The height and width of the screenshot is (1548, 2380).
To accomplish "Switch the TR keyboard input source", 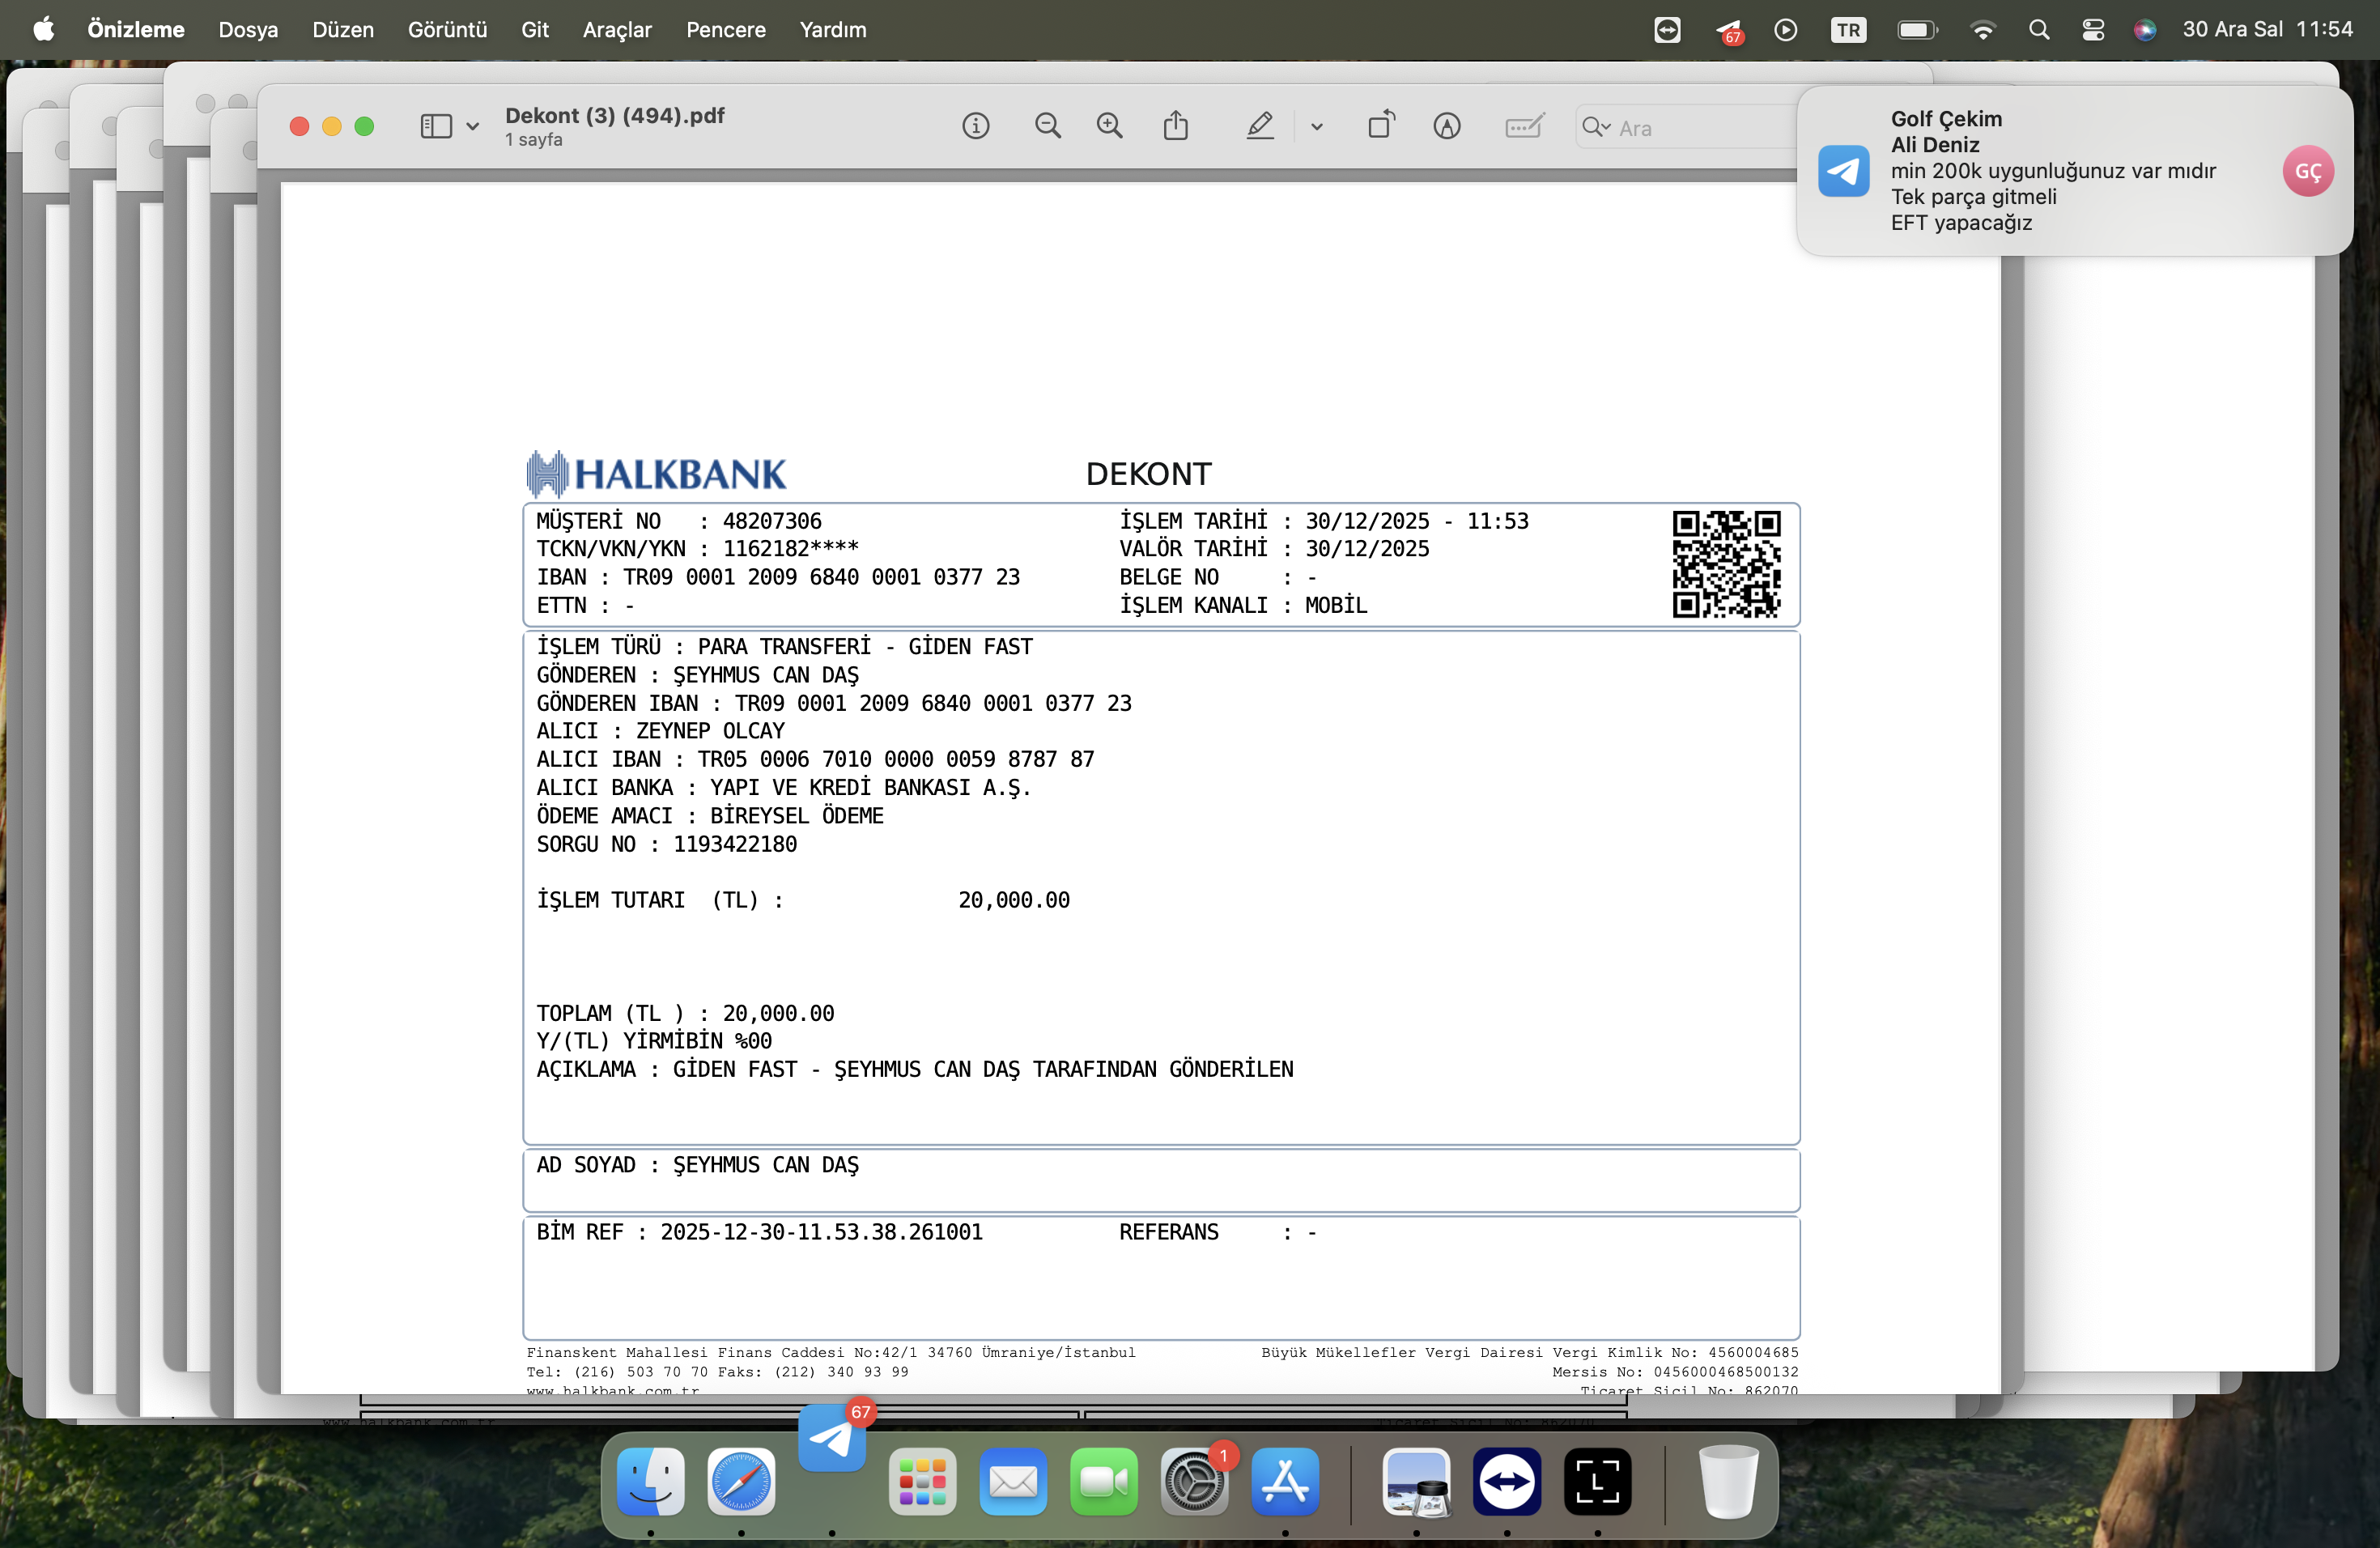I will (1848, 30).
